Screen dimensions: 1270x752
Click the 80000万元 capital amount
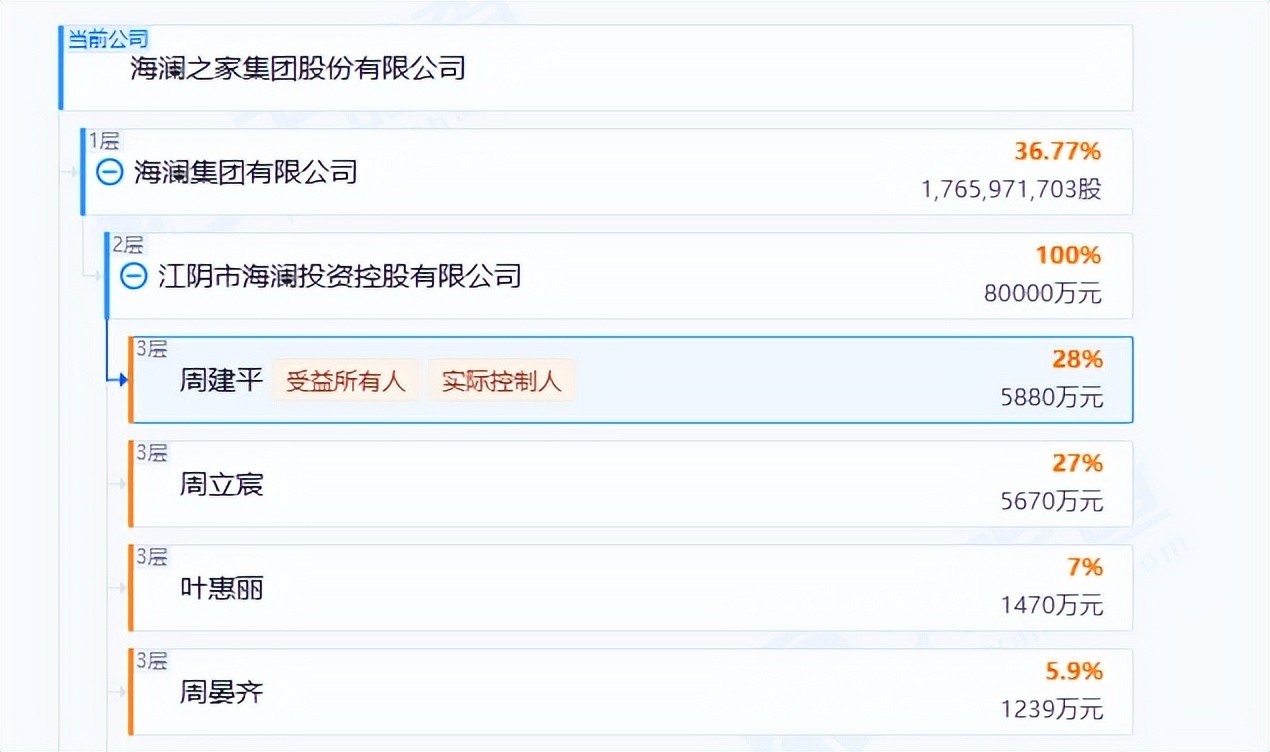pyautogui.click(x=1042, y=293)
